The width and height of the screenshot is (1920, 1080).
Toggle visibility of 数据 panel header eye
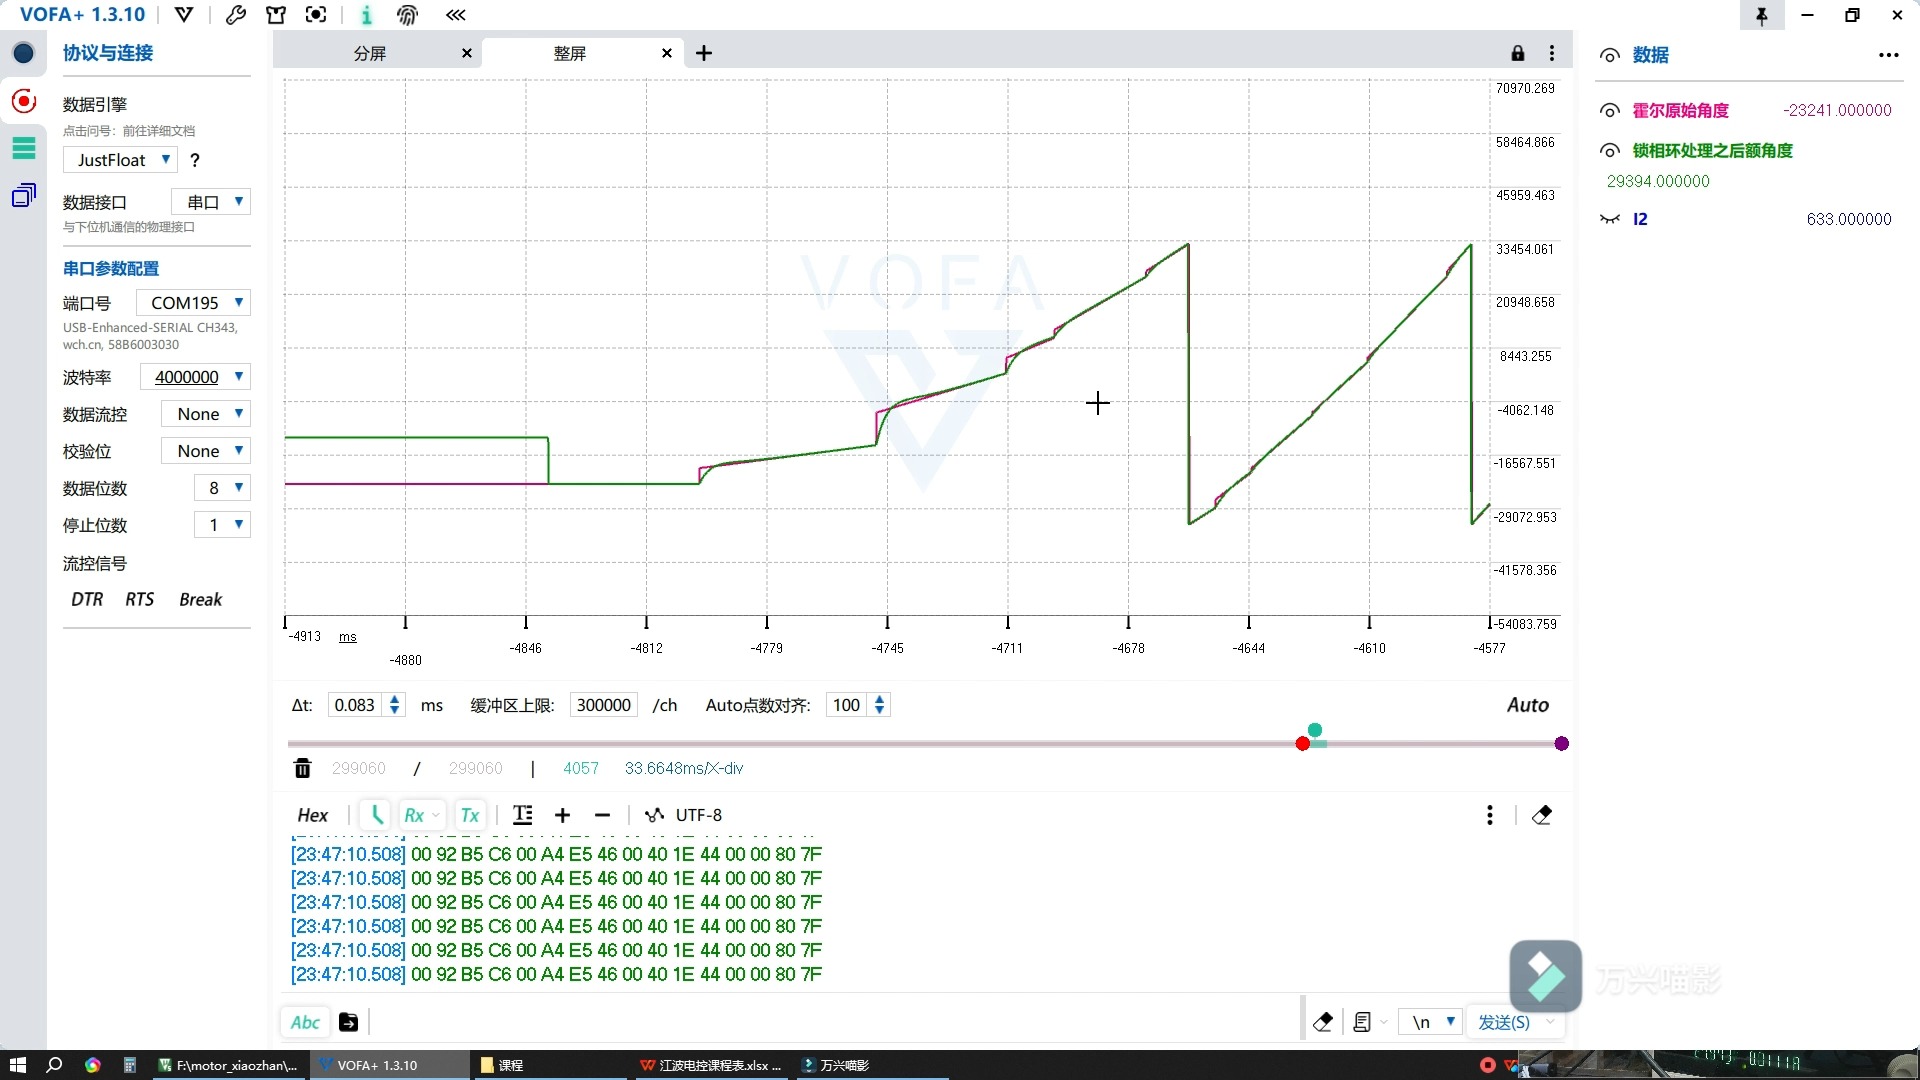tap(1610, 56)
